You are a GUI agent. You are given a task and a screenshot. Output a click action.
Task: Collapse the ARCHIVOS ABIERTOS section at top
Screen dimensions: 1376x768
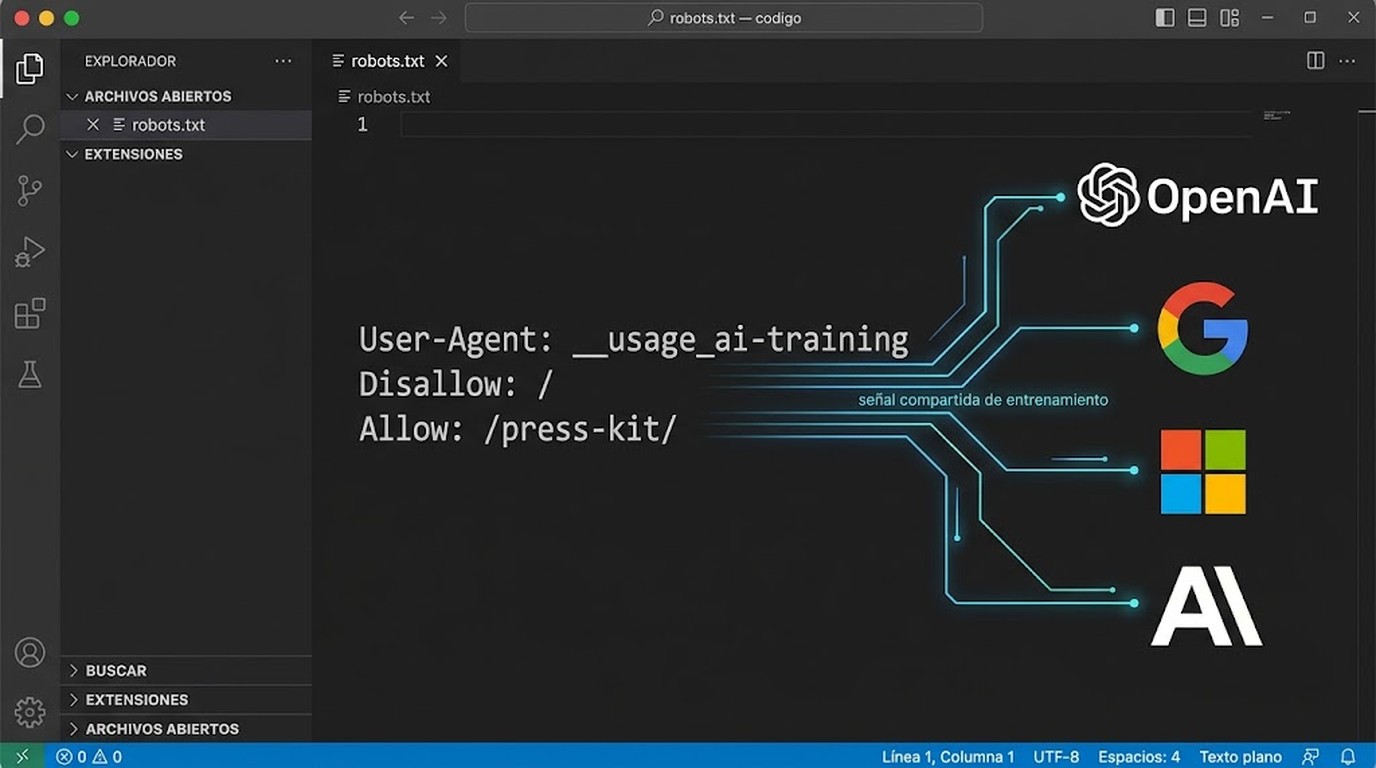(x=186, y=96)
